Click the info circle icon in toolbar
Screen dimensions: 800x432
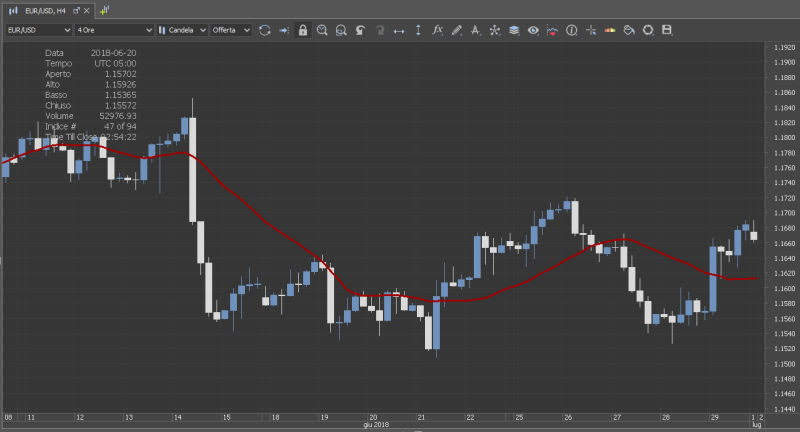tap(571, 30)
